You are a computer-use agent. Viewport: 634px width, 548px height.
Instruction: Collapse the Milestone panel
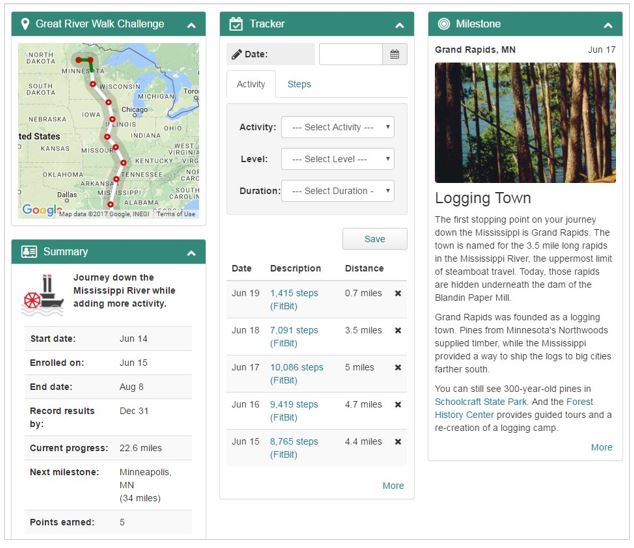[x=608, y=25]
